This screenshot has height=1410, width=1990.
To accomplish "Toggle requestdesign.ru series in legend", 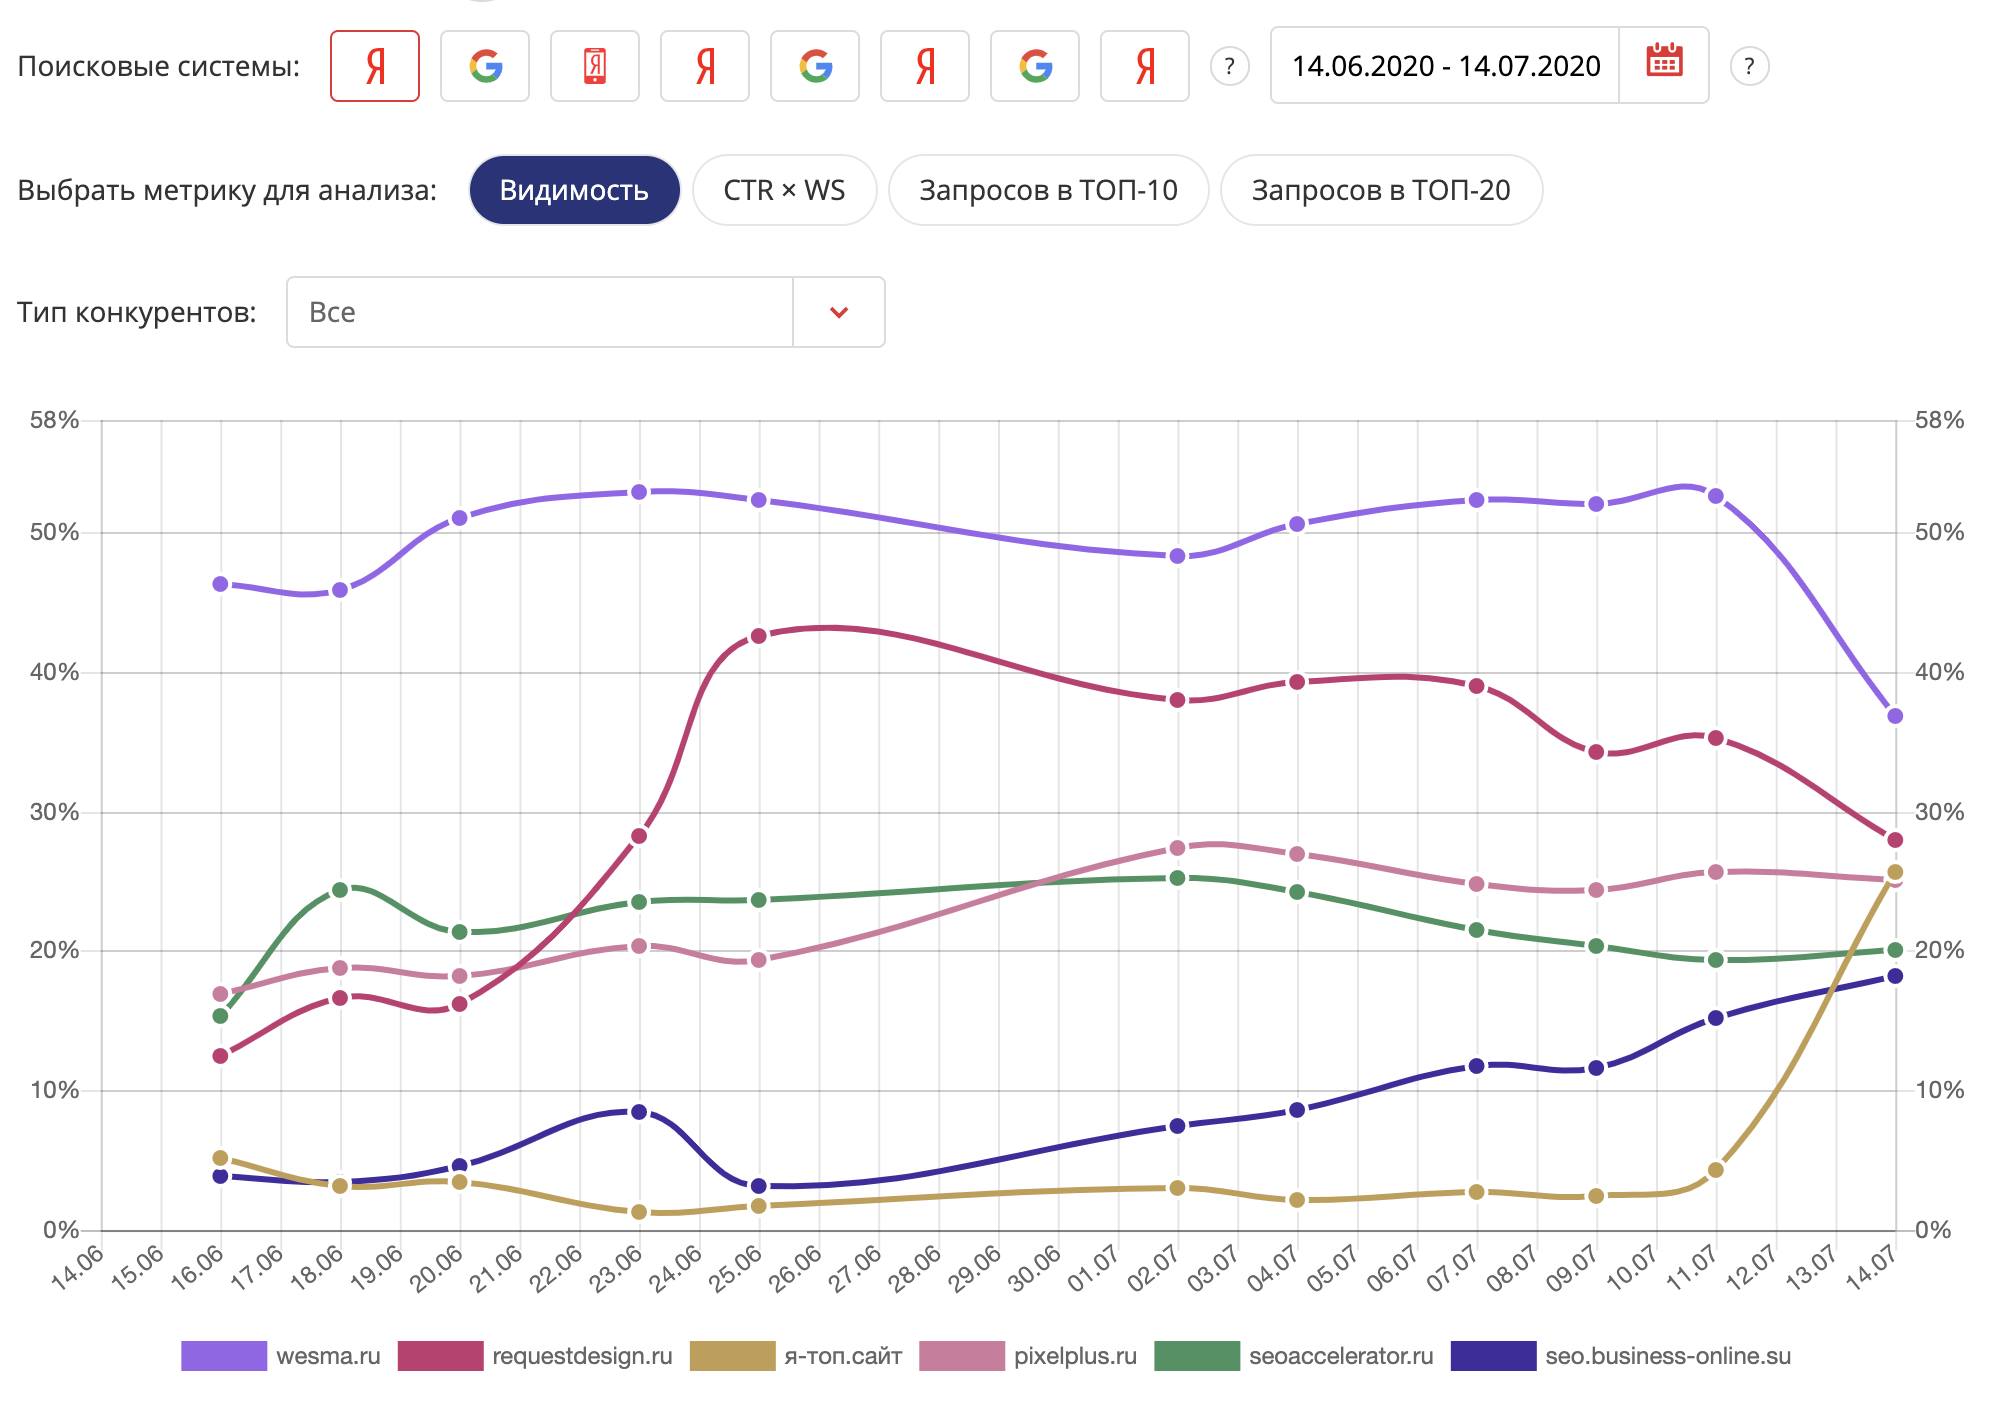I will tap(582, 1356).
